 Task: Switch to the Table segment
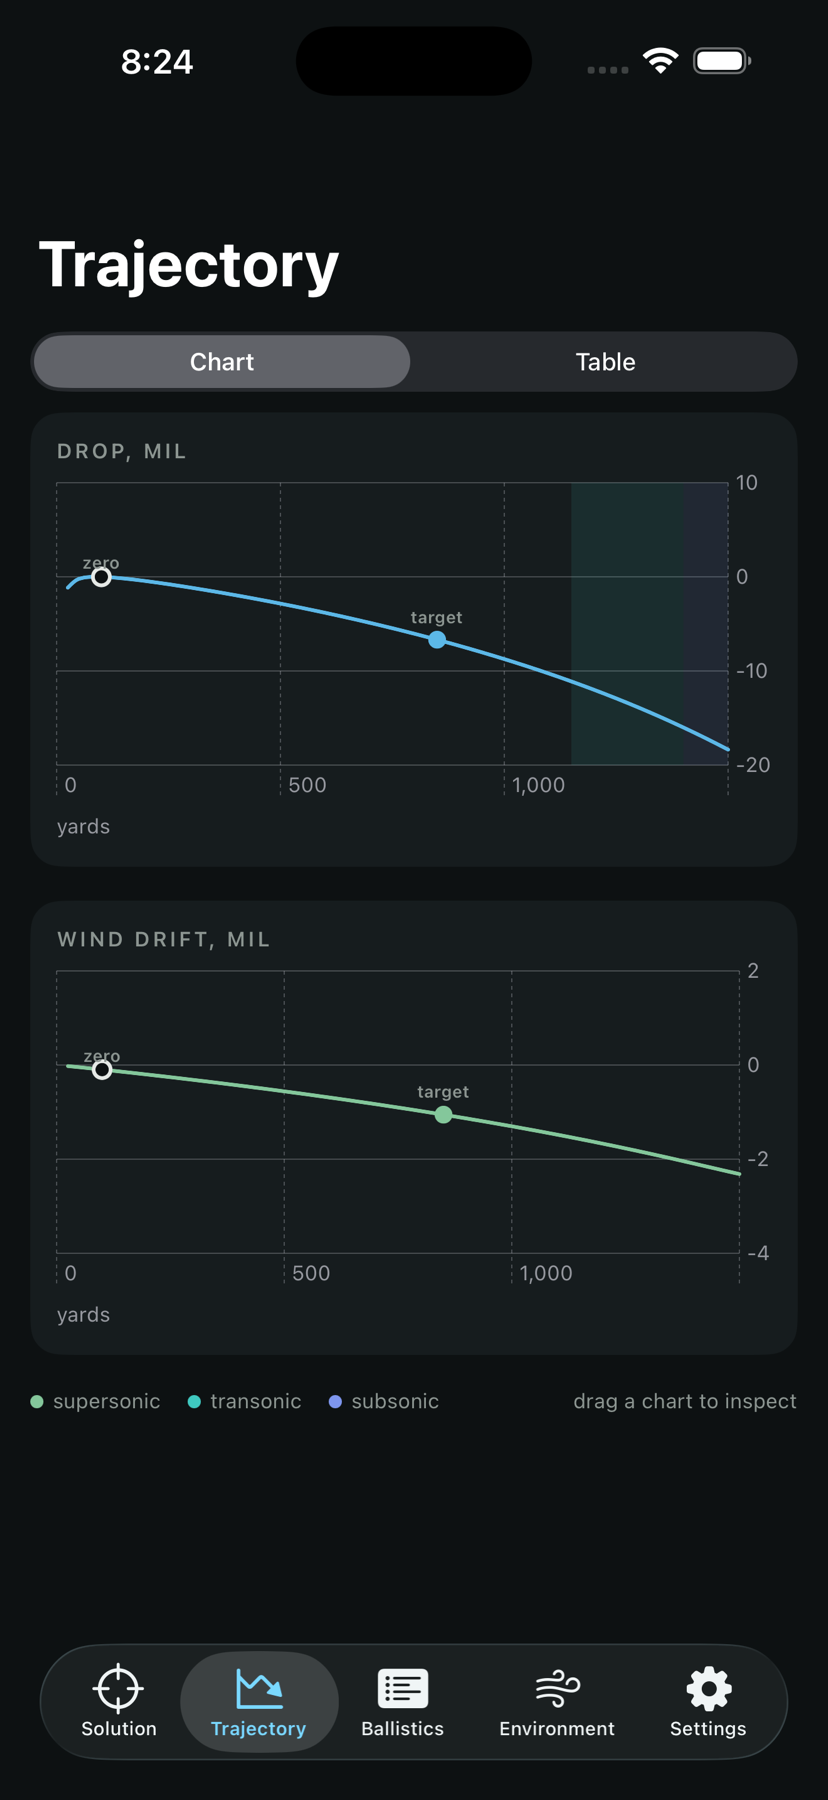coord(605,361)
